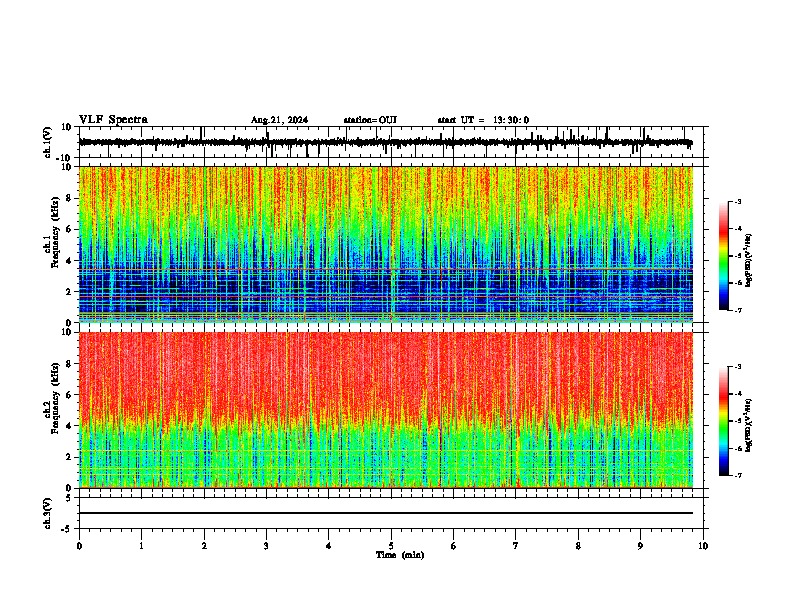
Task: Click time axis tick label "7"
Action: (516, 546)
